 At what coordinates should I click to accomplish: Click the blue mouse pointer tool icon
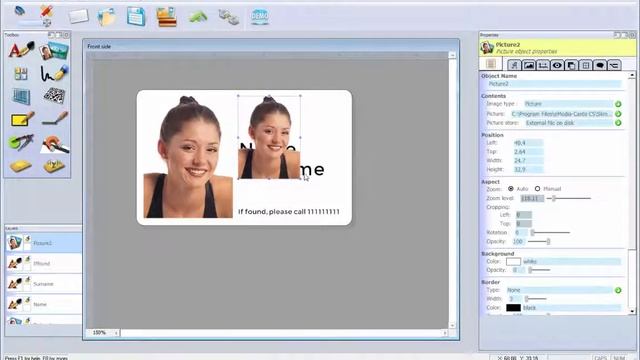point(20,11)
